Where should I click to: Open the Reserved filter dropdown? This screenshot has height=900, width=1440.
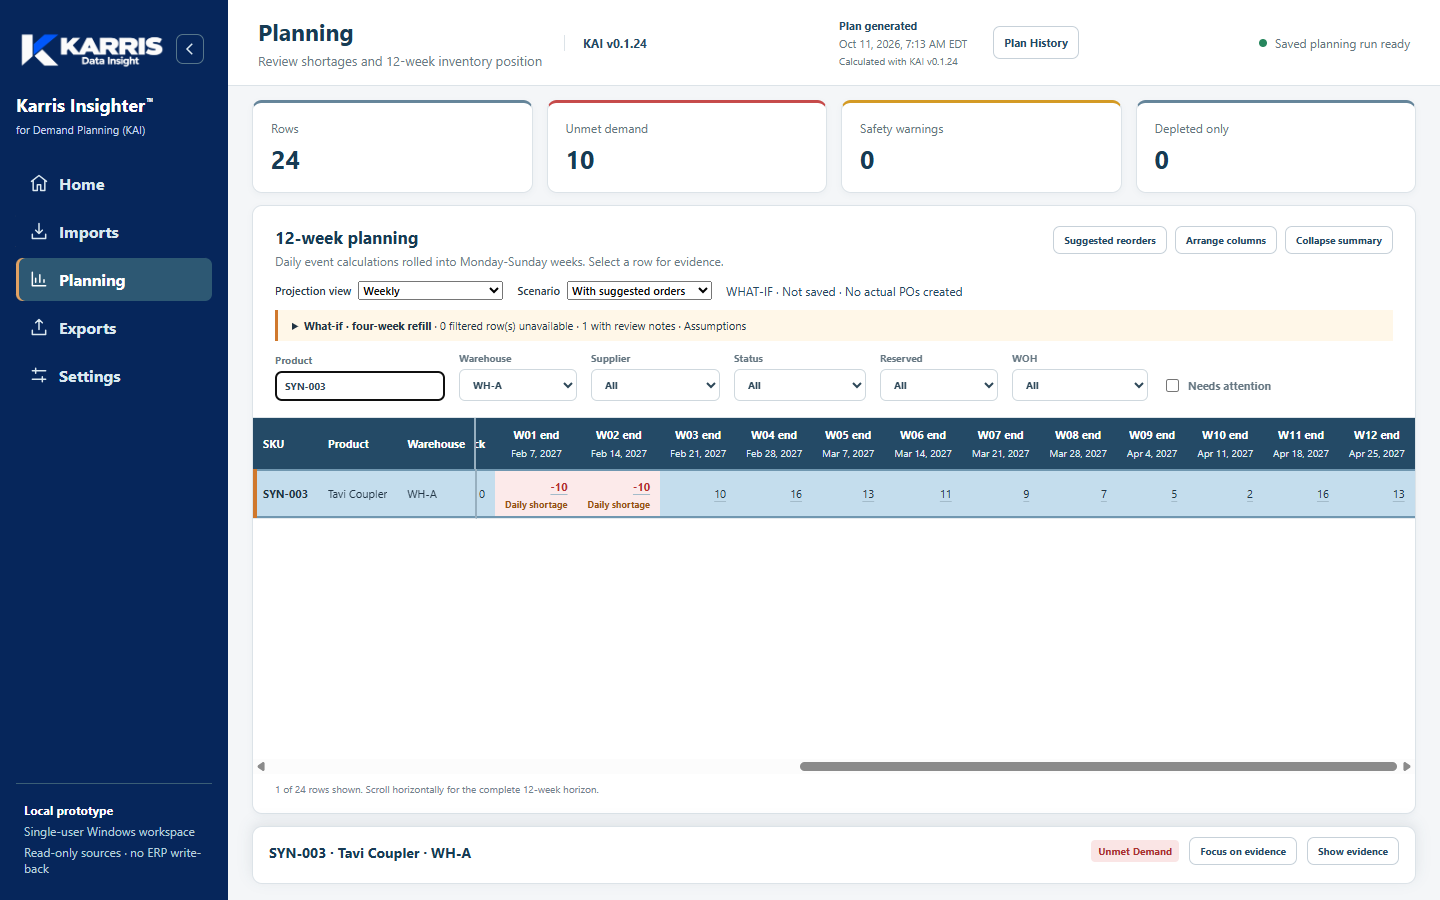[x=939, y=385]
